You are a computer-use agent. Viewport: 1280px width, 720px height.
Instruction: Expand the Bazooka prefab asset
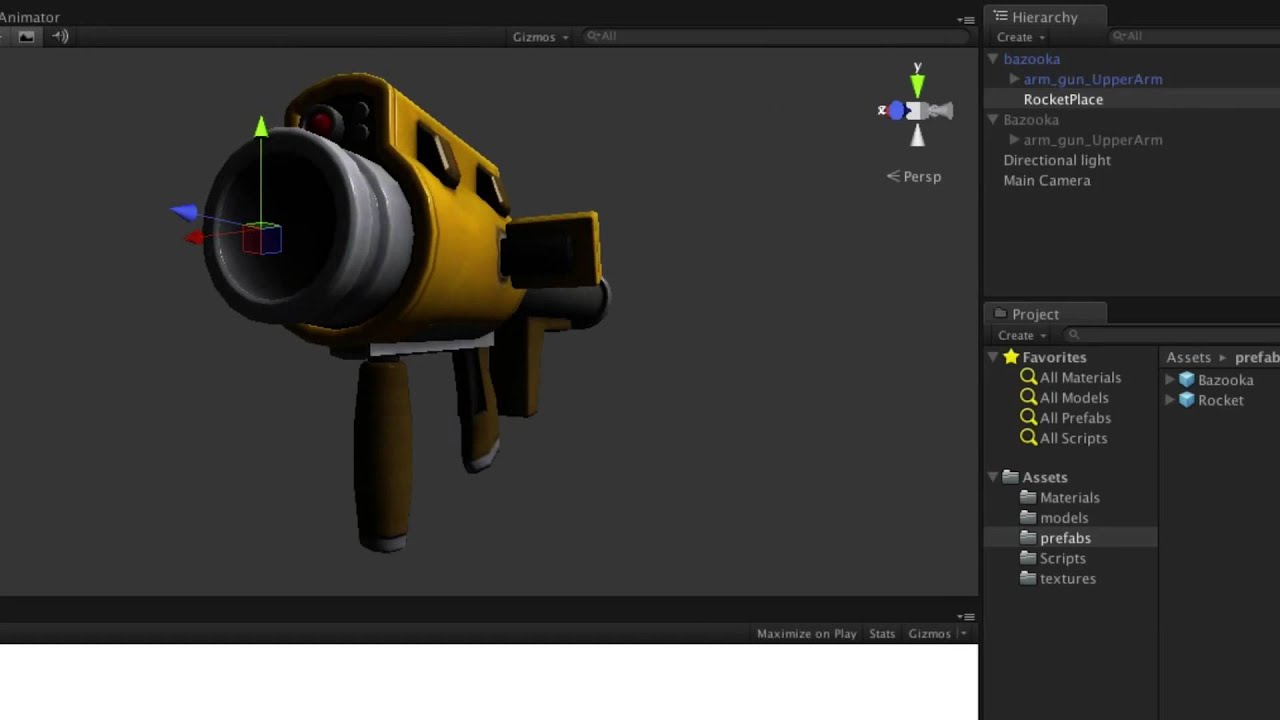tap(1170, 380)
